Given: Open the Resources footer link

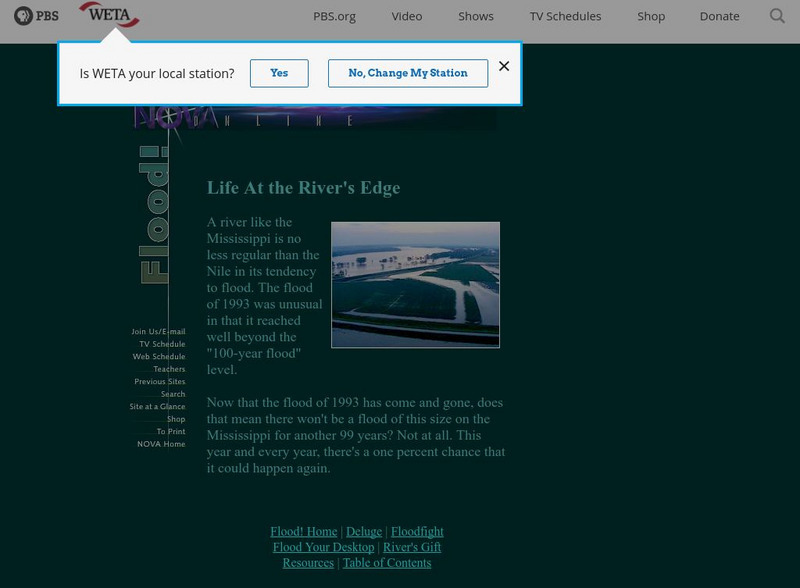Looking at the screenshot, I should [x=308, y=563].
